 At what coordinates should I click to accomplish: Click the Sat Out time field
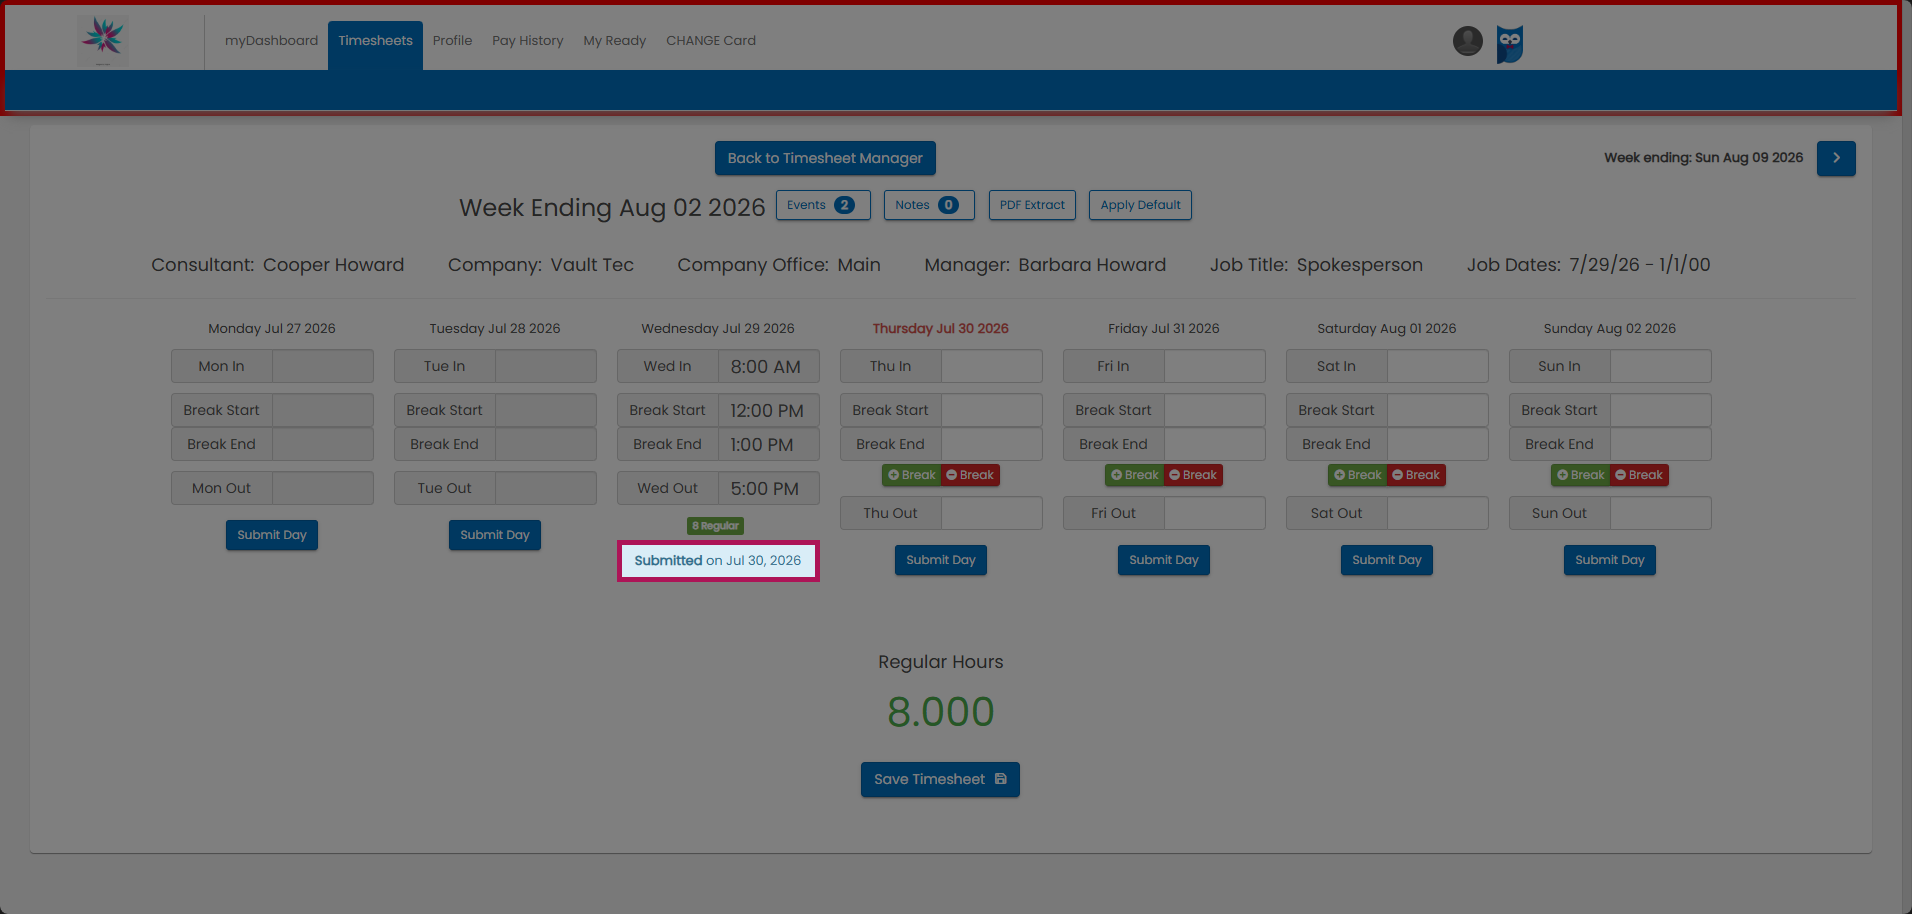pyautogui.click(x=1438, y=513)
